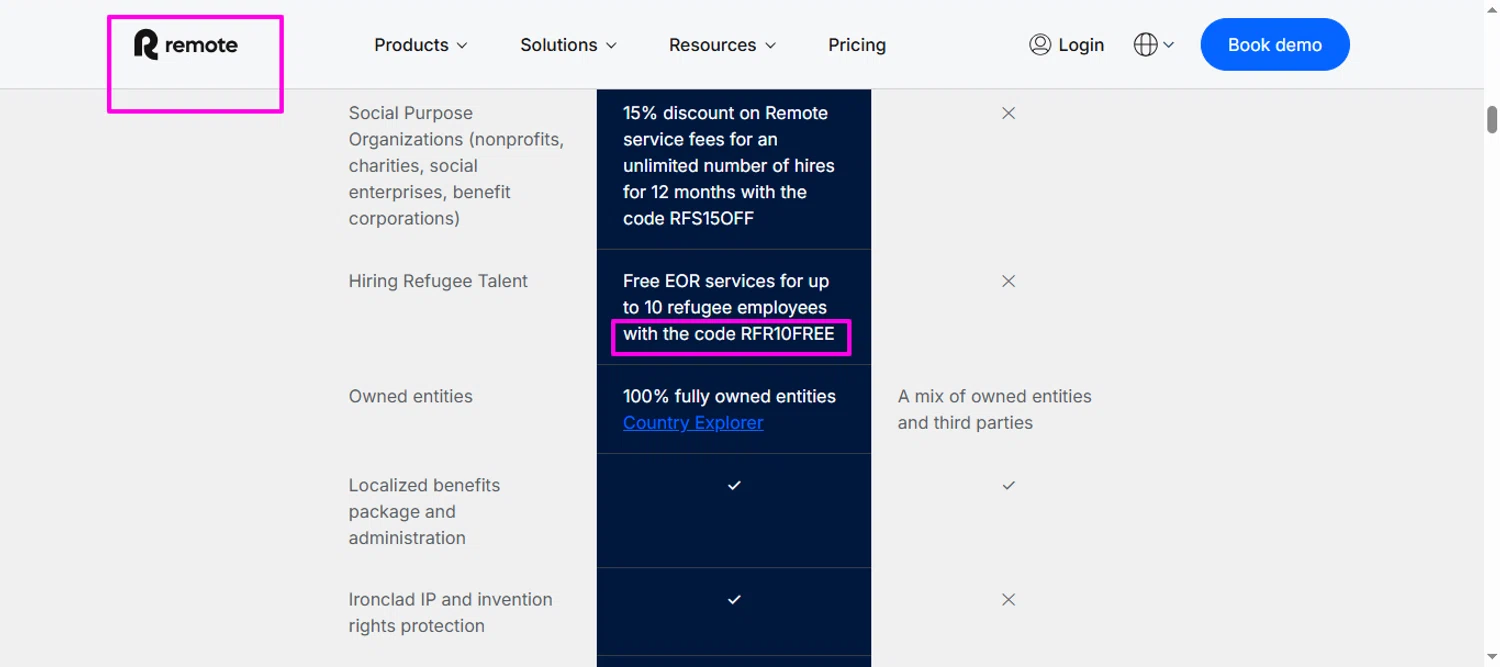This screenshot has width=1500, height=667.
Task: Click the text 'A mix of owned entities and third parties'
Action: click(995, 409)
